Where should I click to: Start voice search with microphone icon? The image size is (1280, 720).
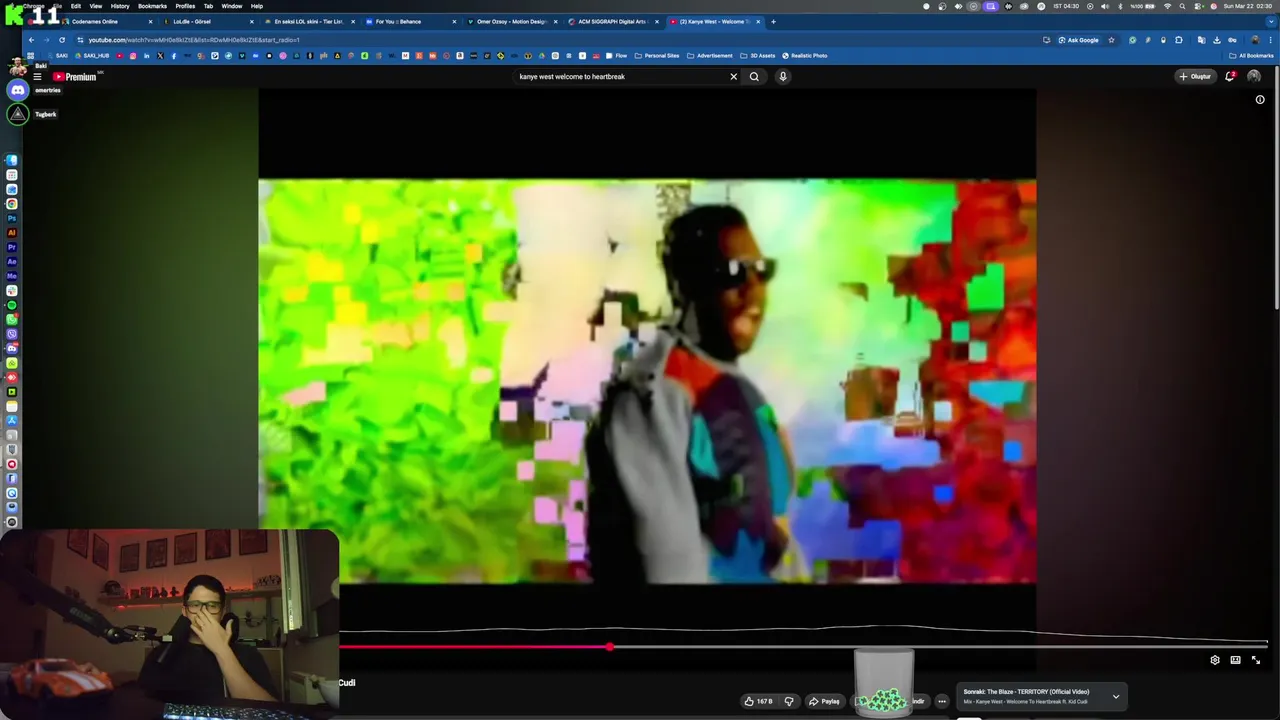(783, 76)
